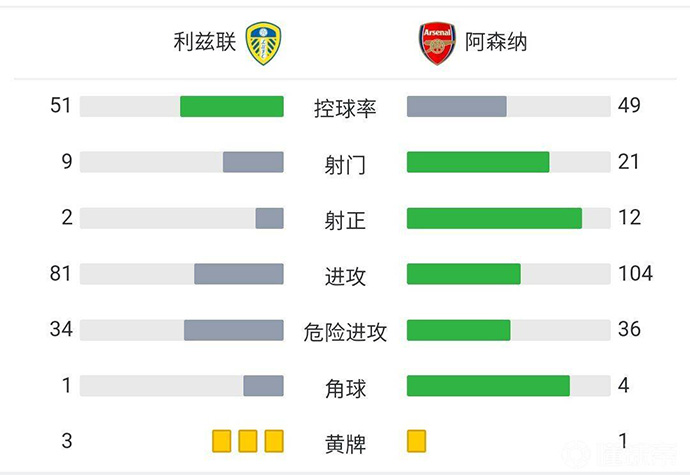Click Leeds' third yellow card icon

coord(274,441)
